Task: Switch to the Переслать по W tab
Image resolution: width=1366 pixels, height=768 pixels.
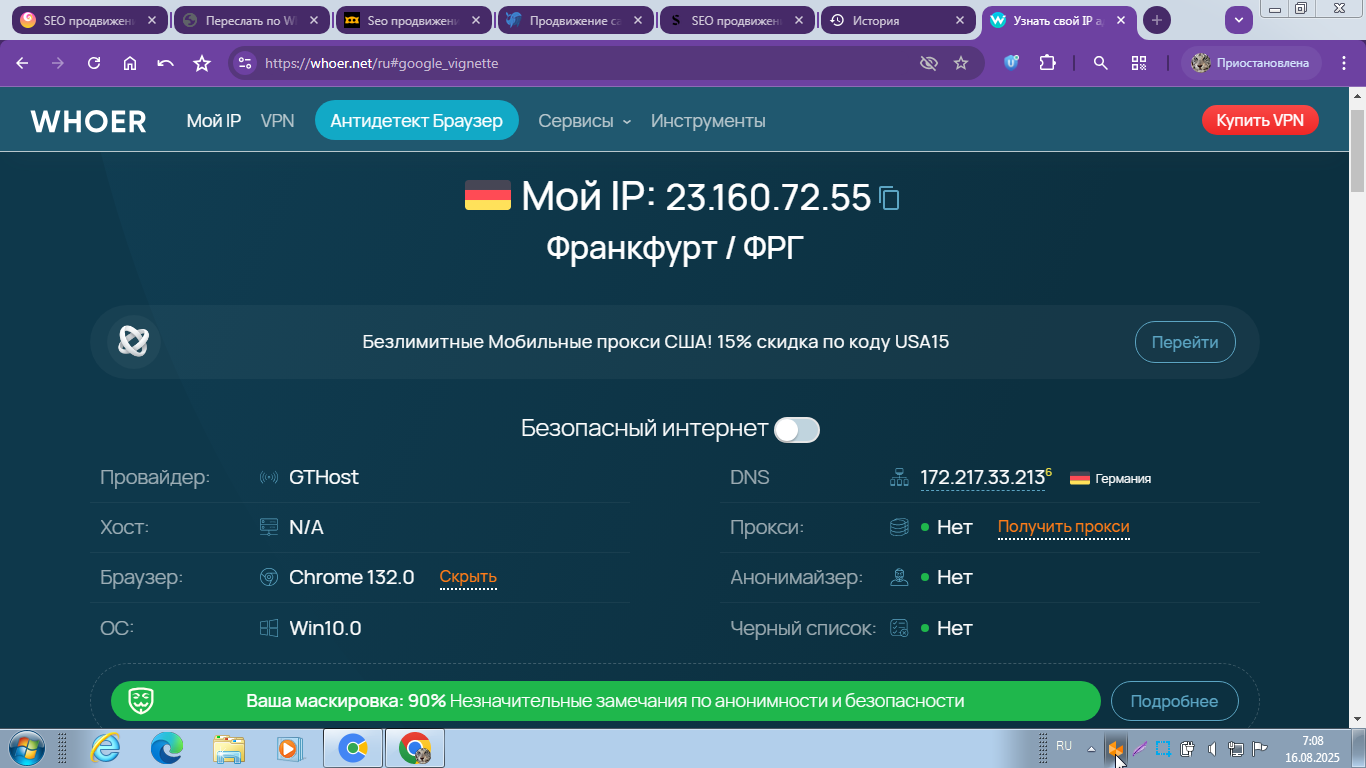Action: tap(250, 20)
